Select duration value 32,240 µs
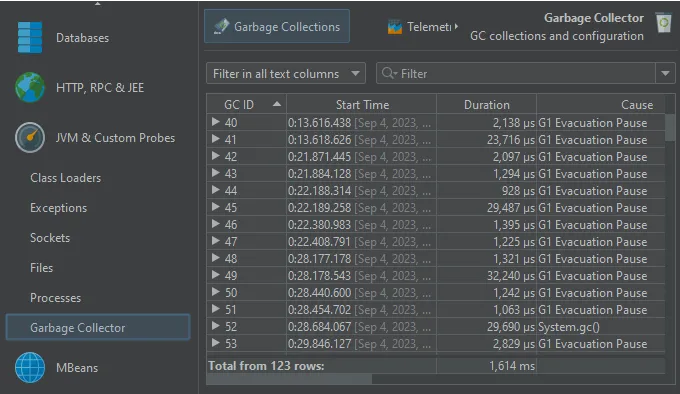This screenshot has width=680, height=394. point(510,276)
